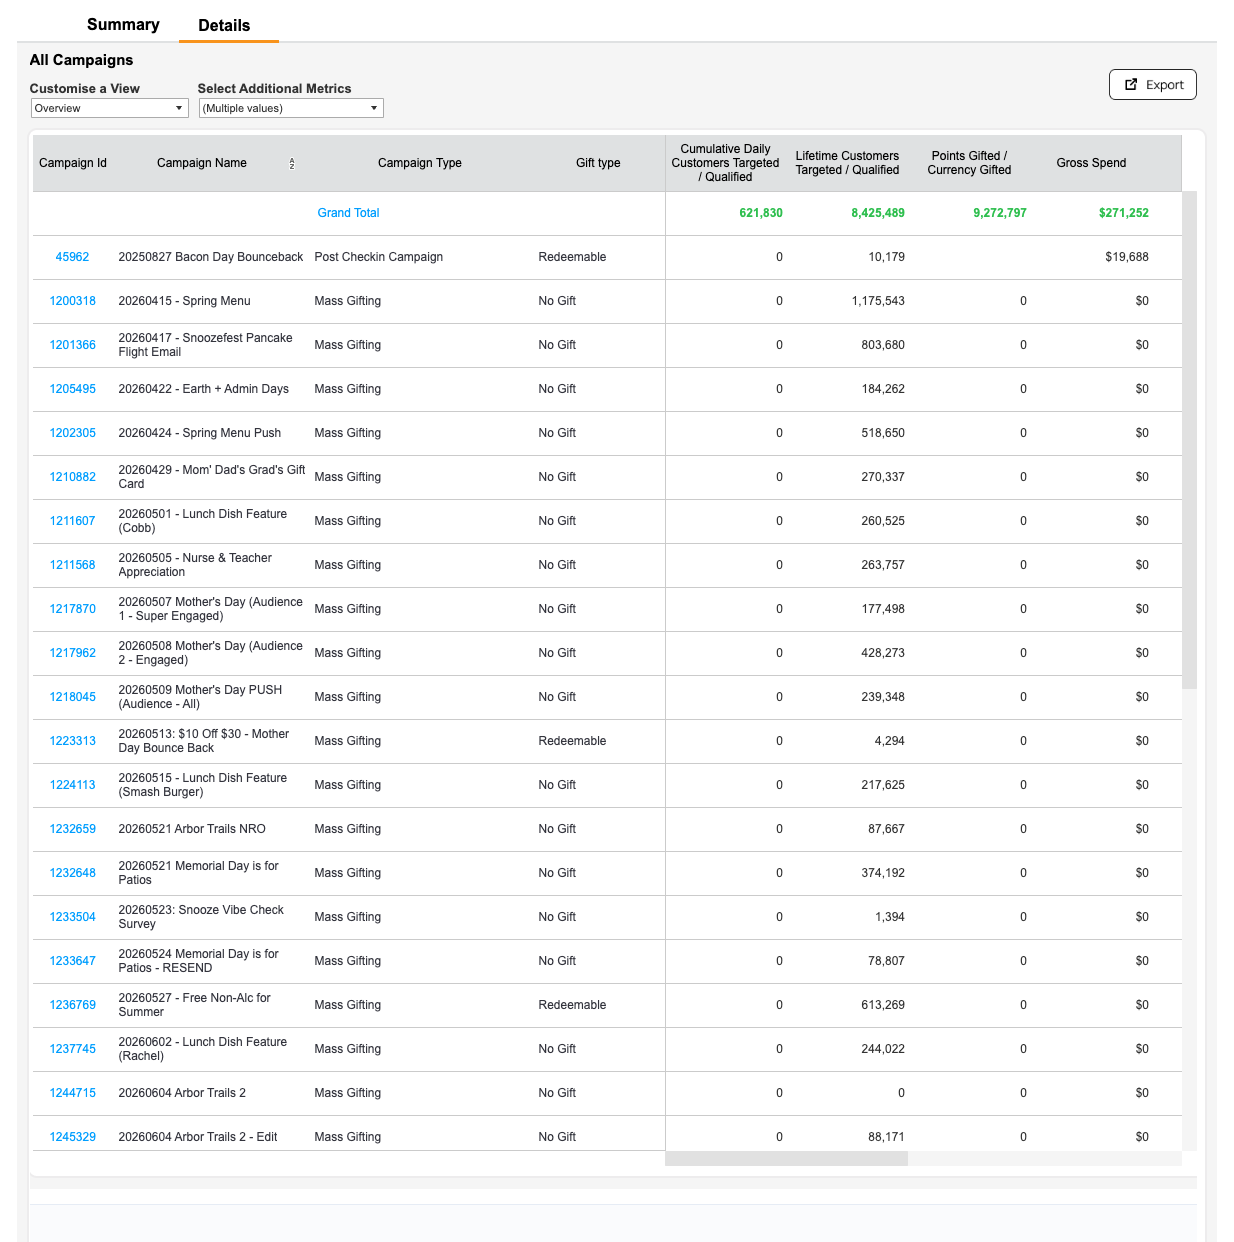Open campaign ID 1210882

pyautogui.click(x=73, y=477)
